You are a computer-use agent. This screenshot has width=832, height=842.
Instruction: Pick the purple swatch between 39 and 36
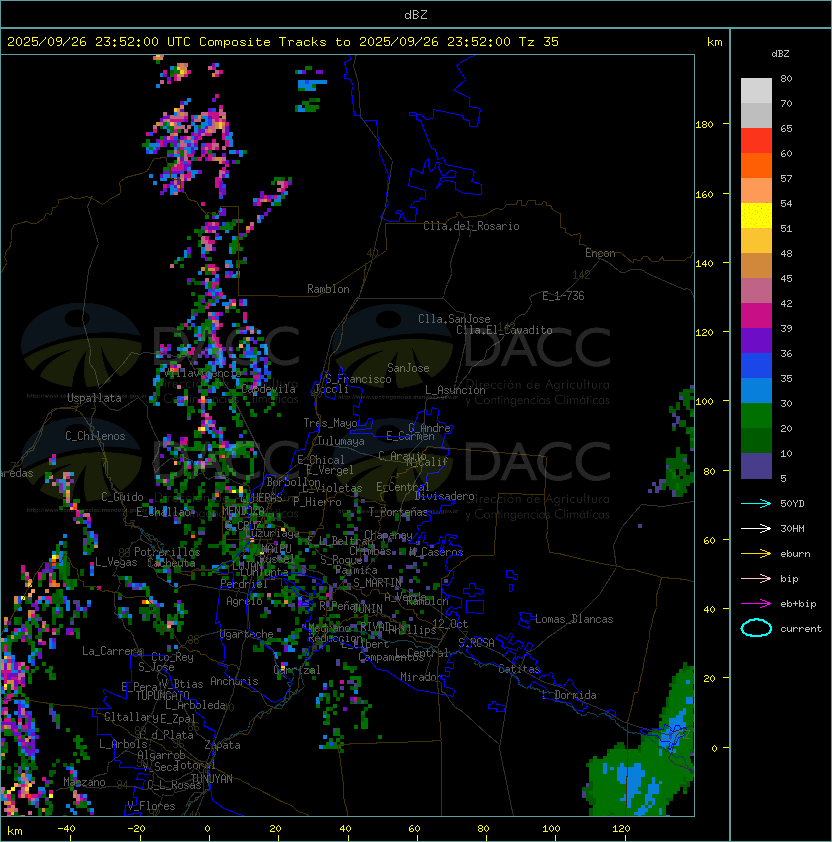coord(756,340)
